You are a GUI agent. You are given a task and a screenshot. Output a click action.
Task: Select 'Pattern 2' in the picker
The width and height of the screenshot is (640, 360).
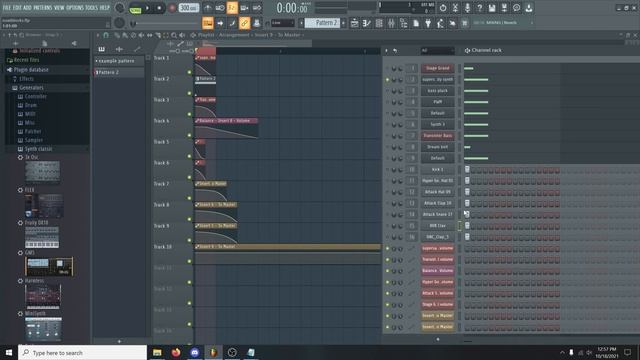119,72
